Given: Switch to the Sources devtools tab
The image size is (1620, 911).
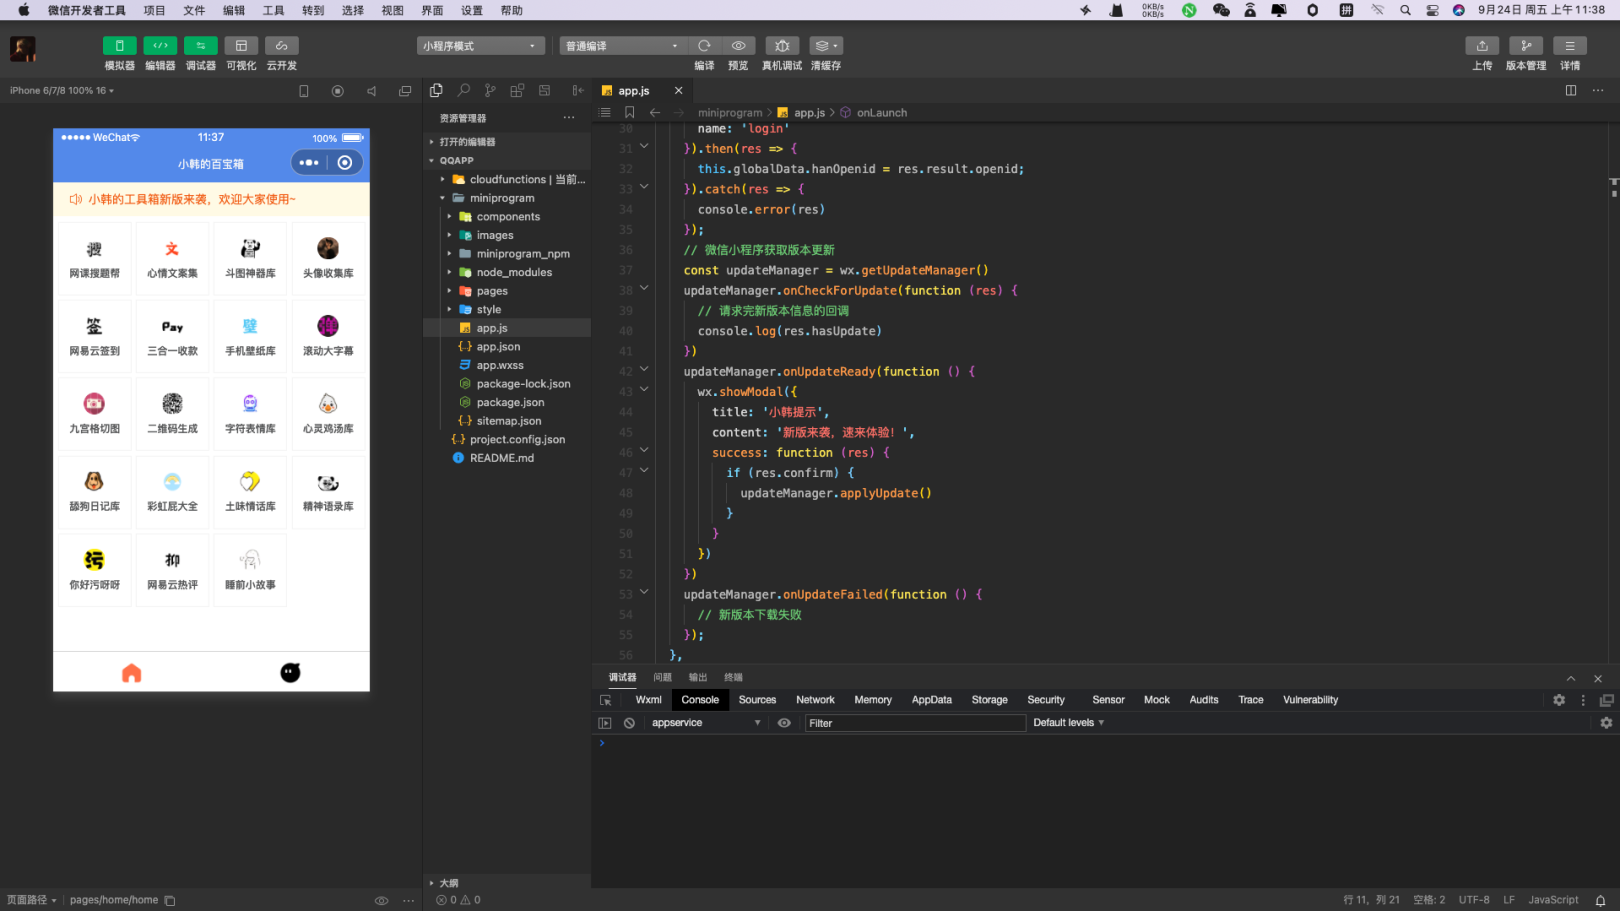Looking at the screenshot, I should point(757,700).
